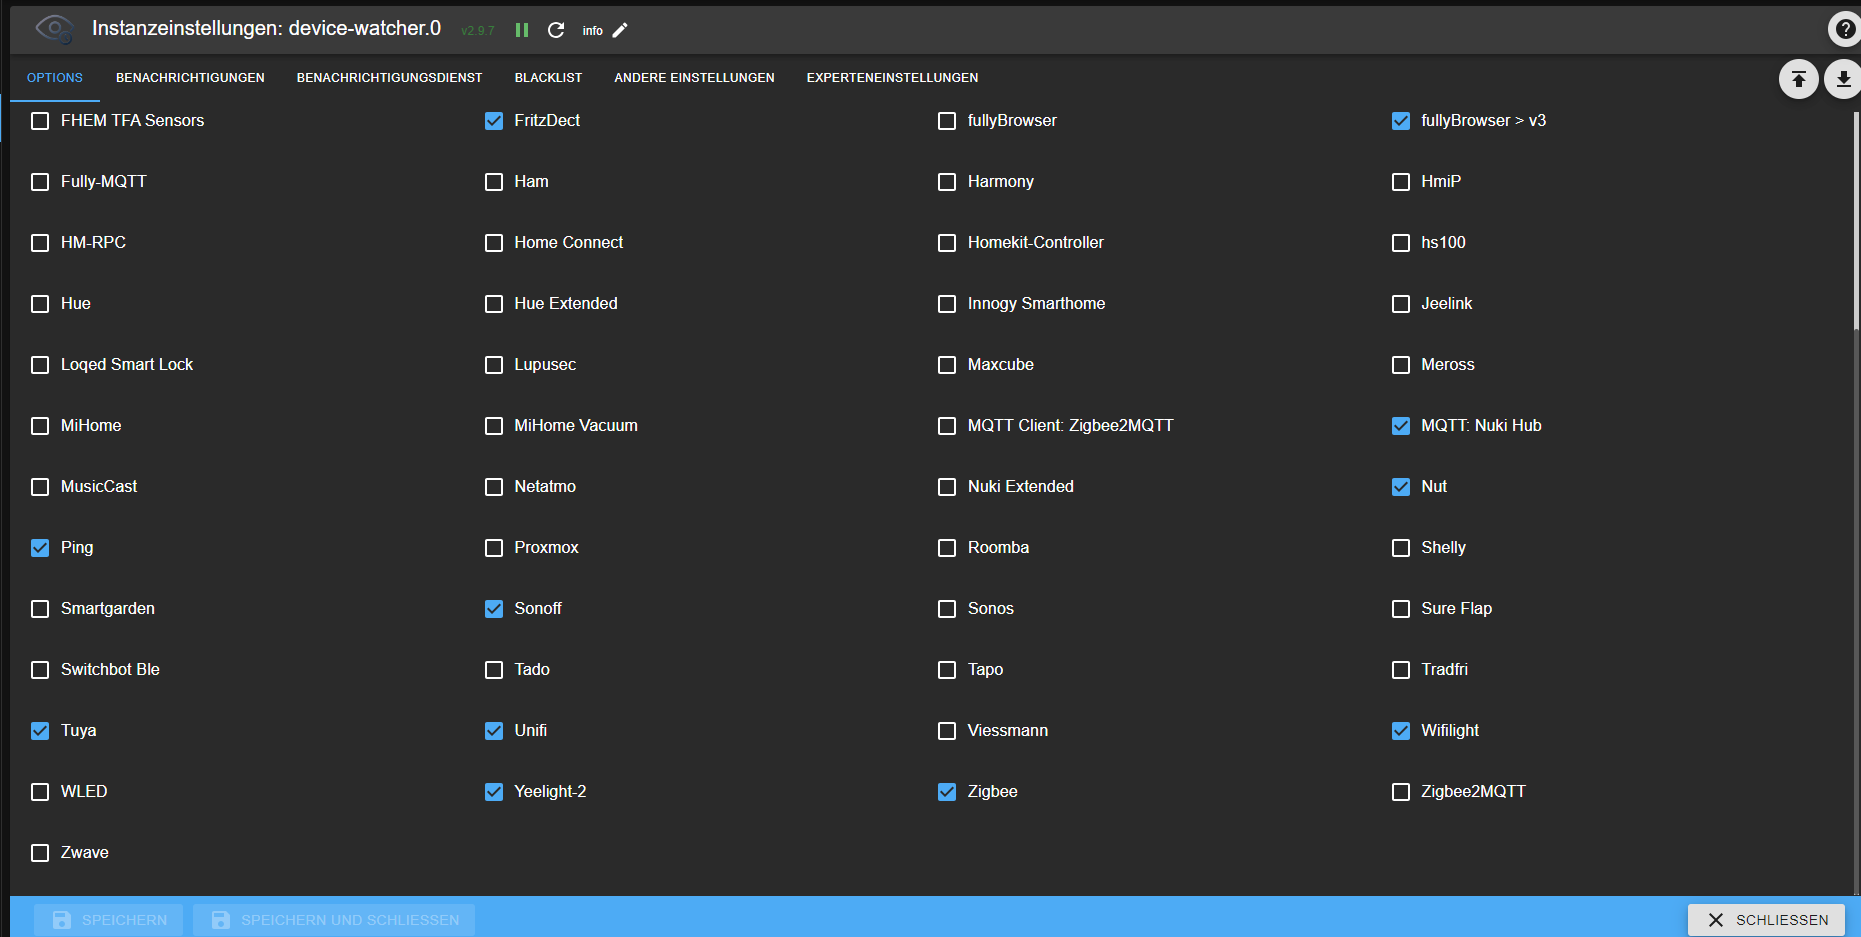Image resolution: width=1861 pixels, height=937 pixels.
Task: Open help via question mark icon
Action: pos(1845,29)
